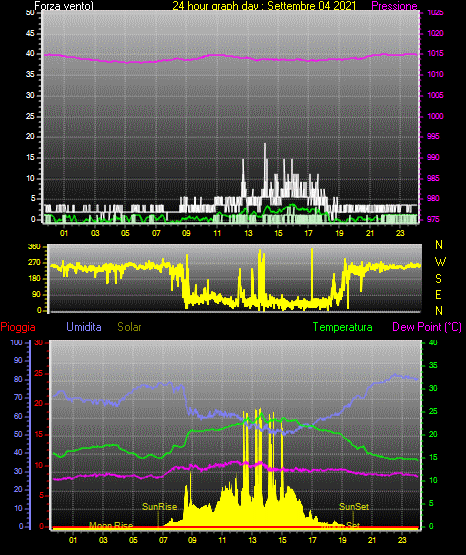Click the 980 value on pressure axis
The image size is (466, 555).
coord(433,199)
